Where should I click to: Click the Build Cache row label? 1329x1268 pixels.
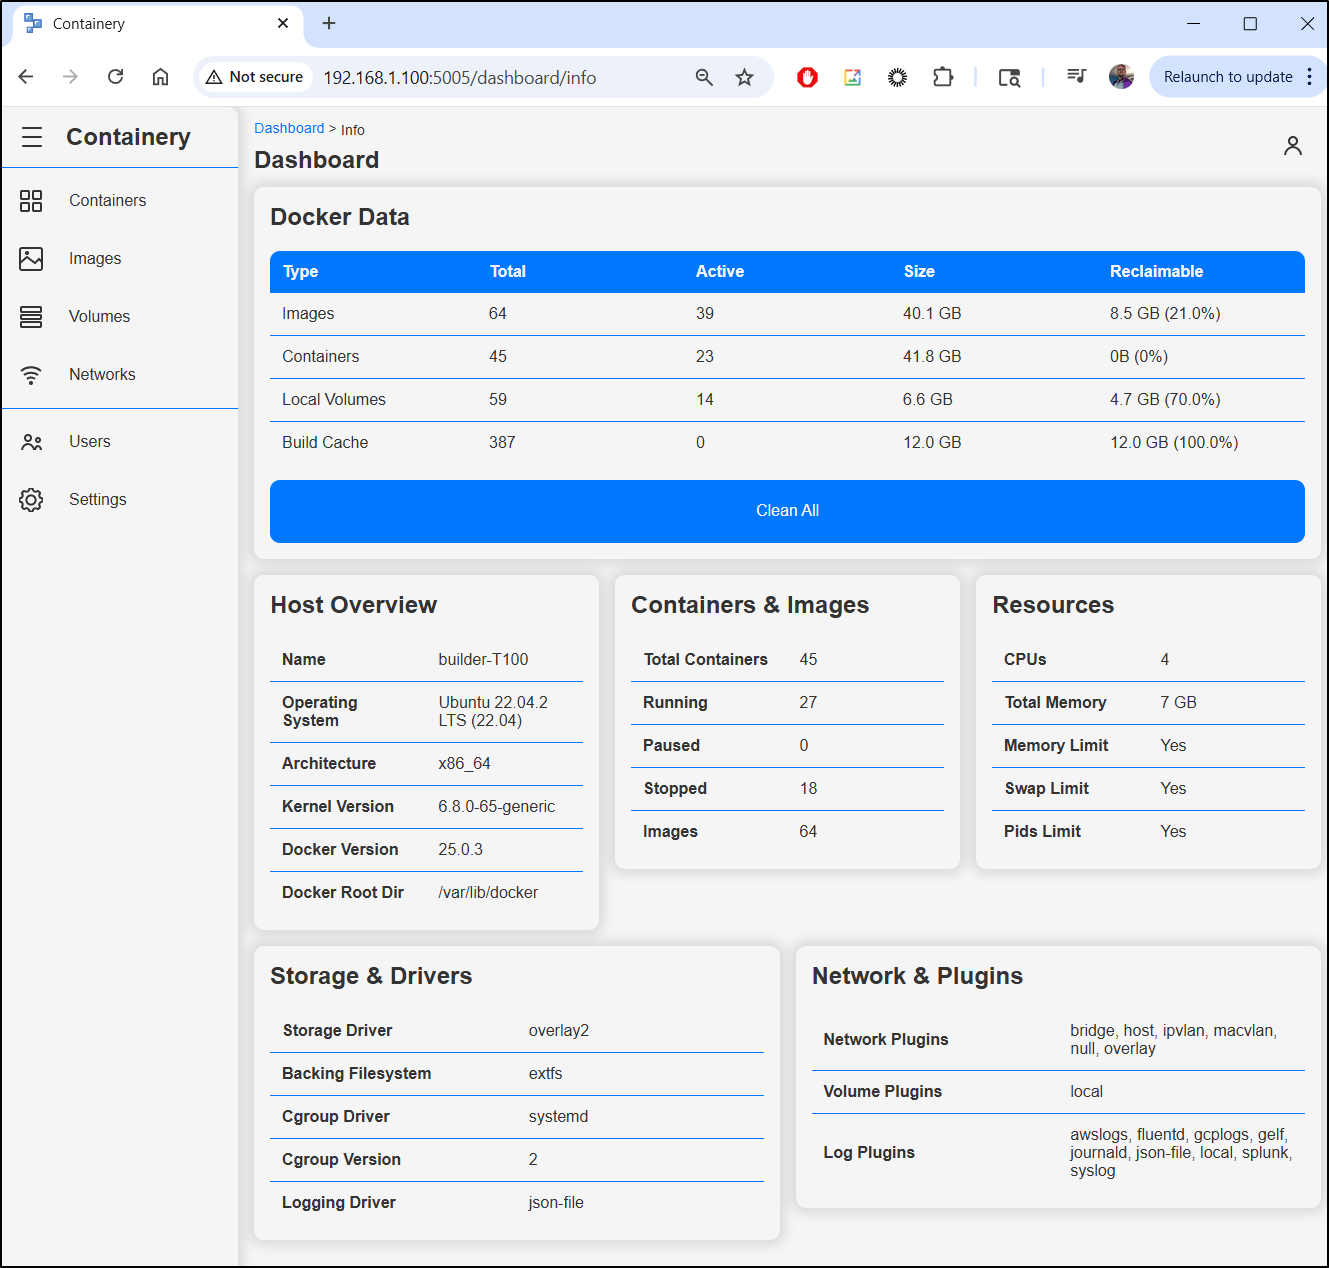pyautogui.click(x=325, y=443)
